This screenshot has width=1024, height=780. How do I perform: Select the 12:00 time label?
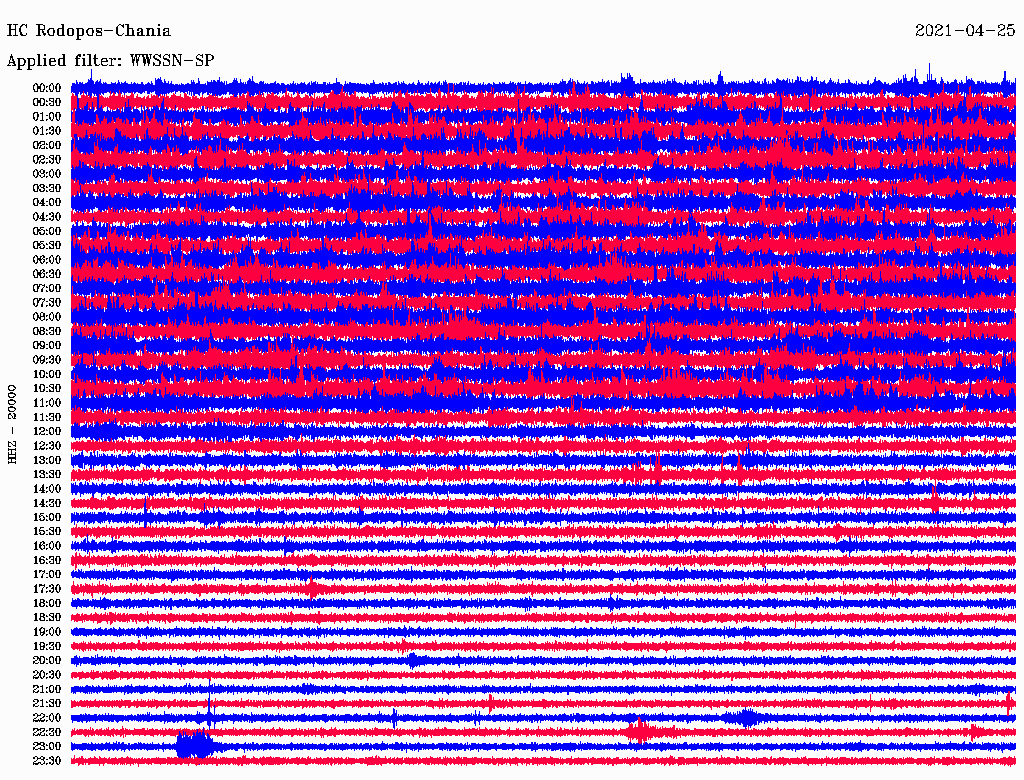(x=47, y=431)
